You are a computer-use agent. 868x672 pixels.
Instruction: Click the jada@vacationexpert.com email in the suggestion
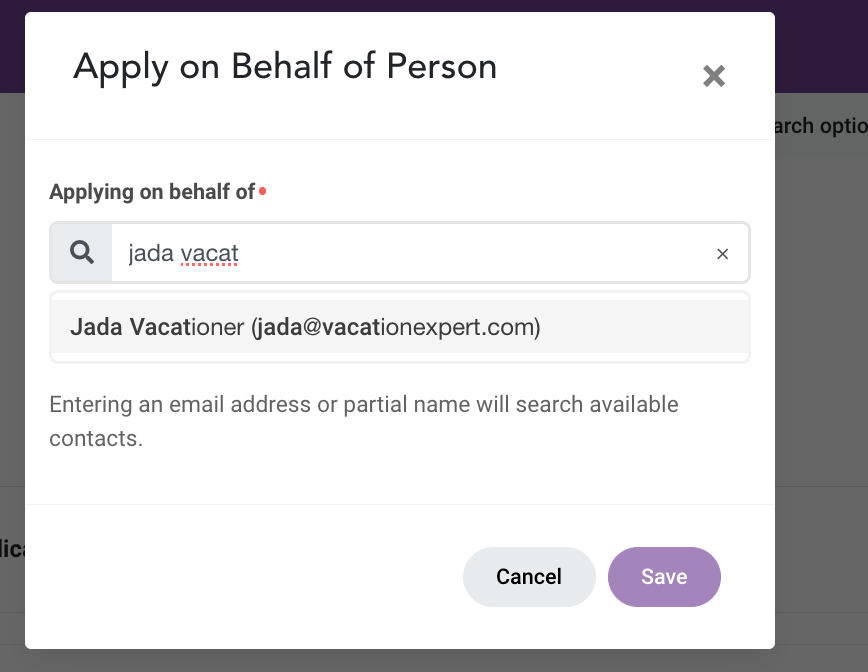(398, 327)
